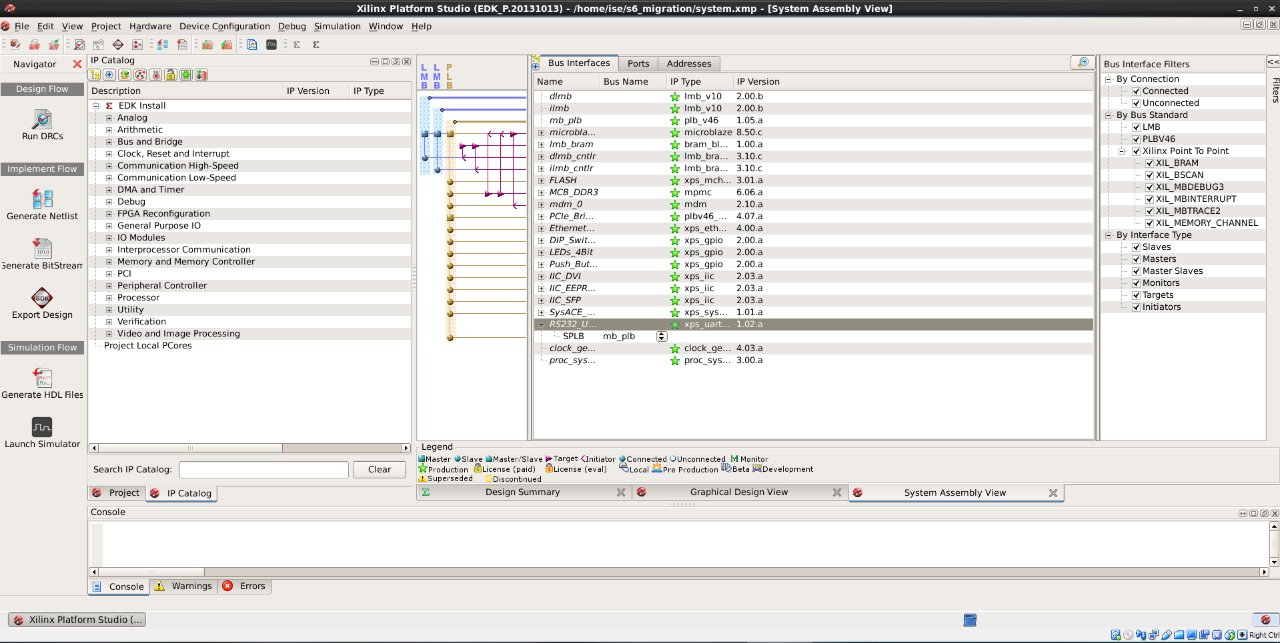This screenshot has height=643, width=1280.
Task: Collapse the By Connection filter group
Action: [1108, 79]
